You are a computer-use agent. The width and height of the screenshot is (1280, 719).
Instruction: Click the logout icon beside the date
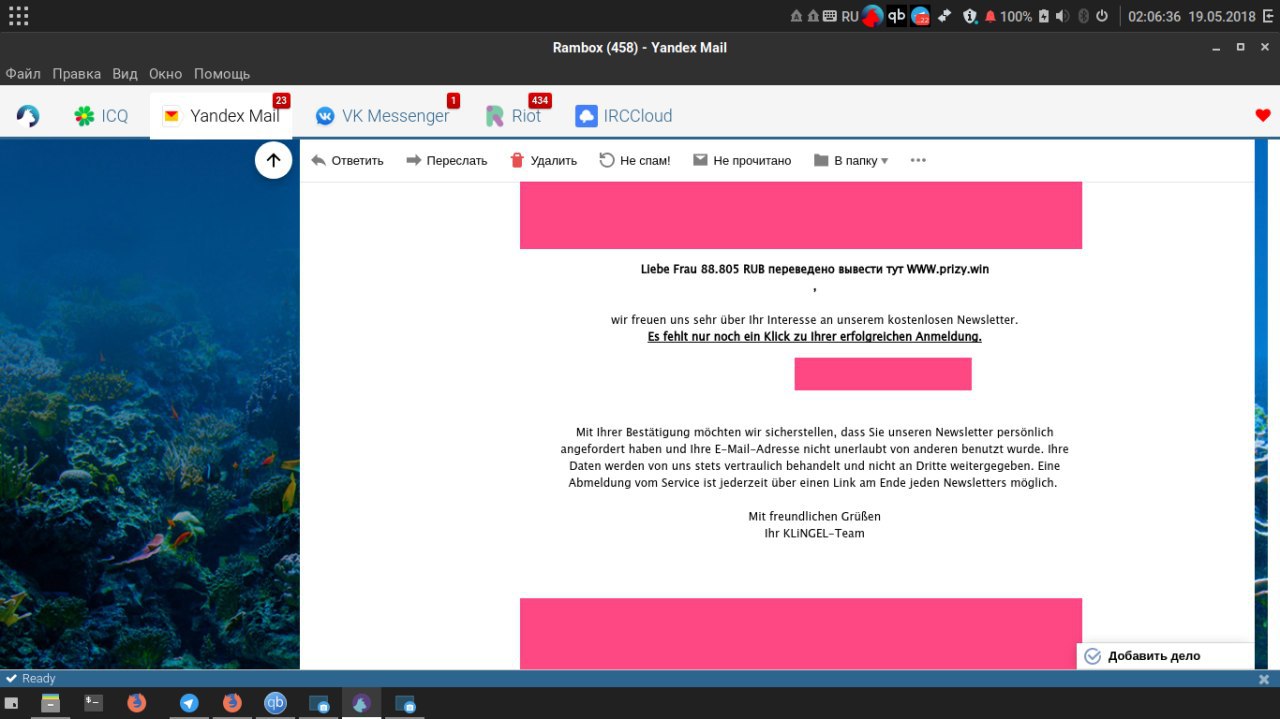click(1268, 16)
